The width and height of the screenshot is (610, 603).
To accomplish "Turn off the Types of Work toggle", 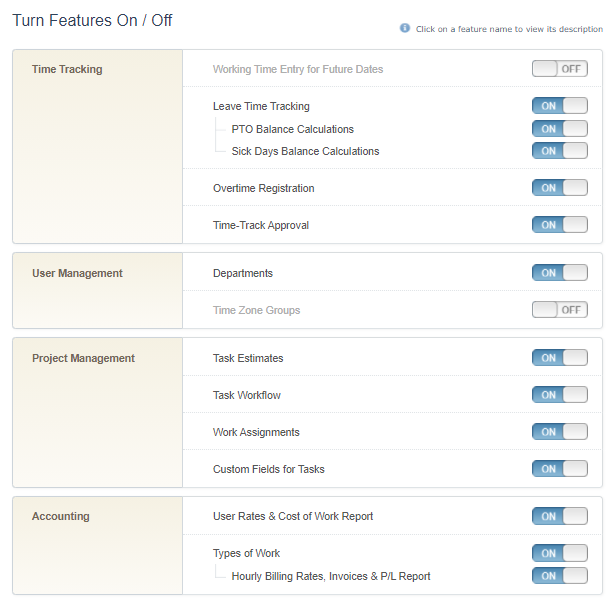I will (559, 553).
